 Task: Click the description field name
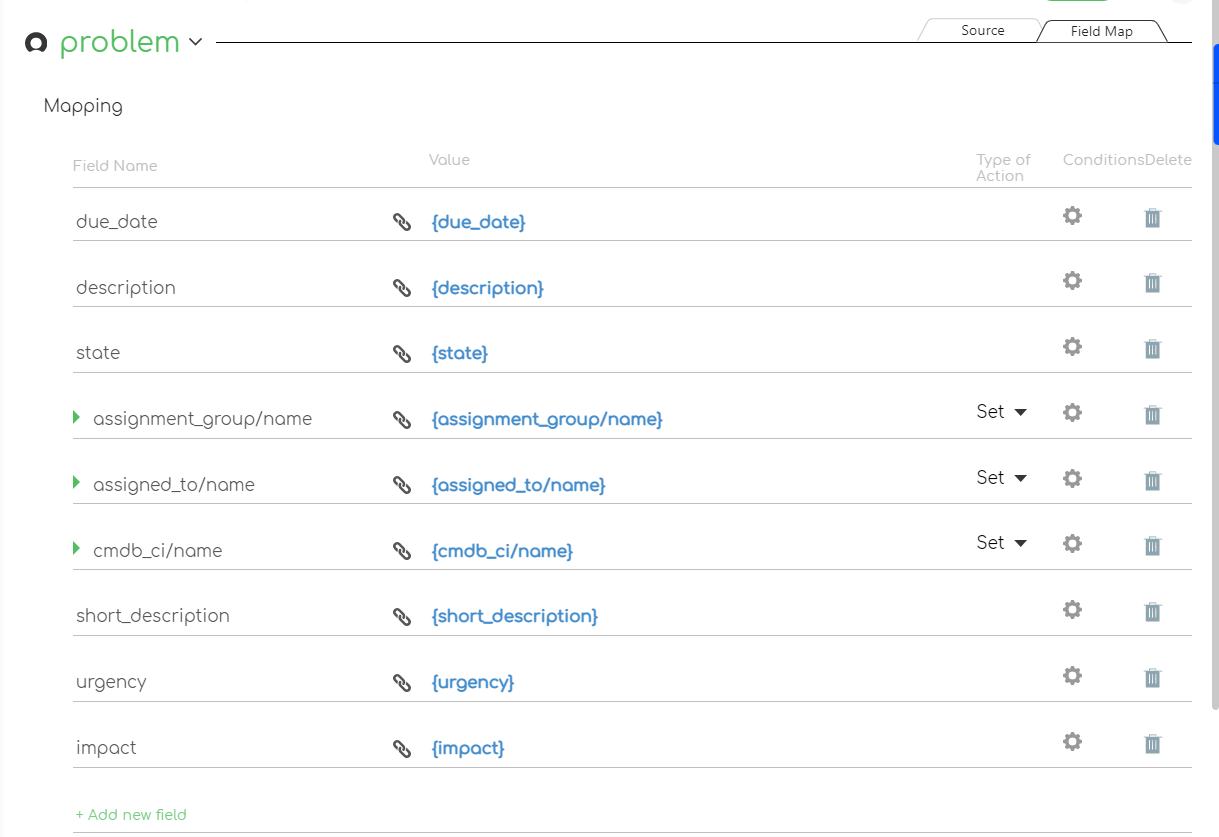click(126, 288)
